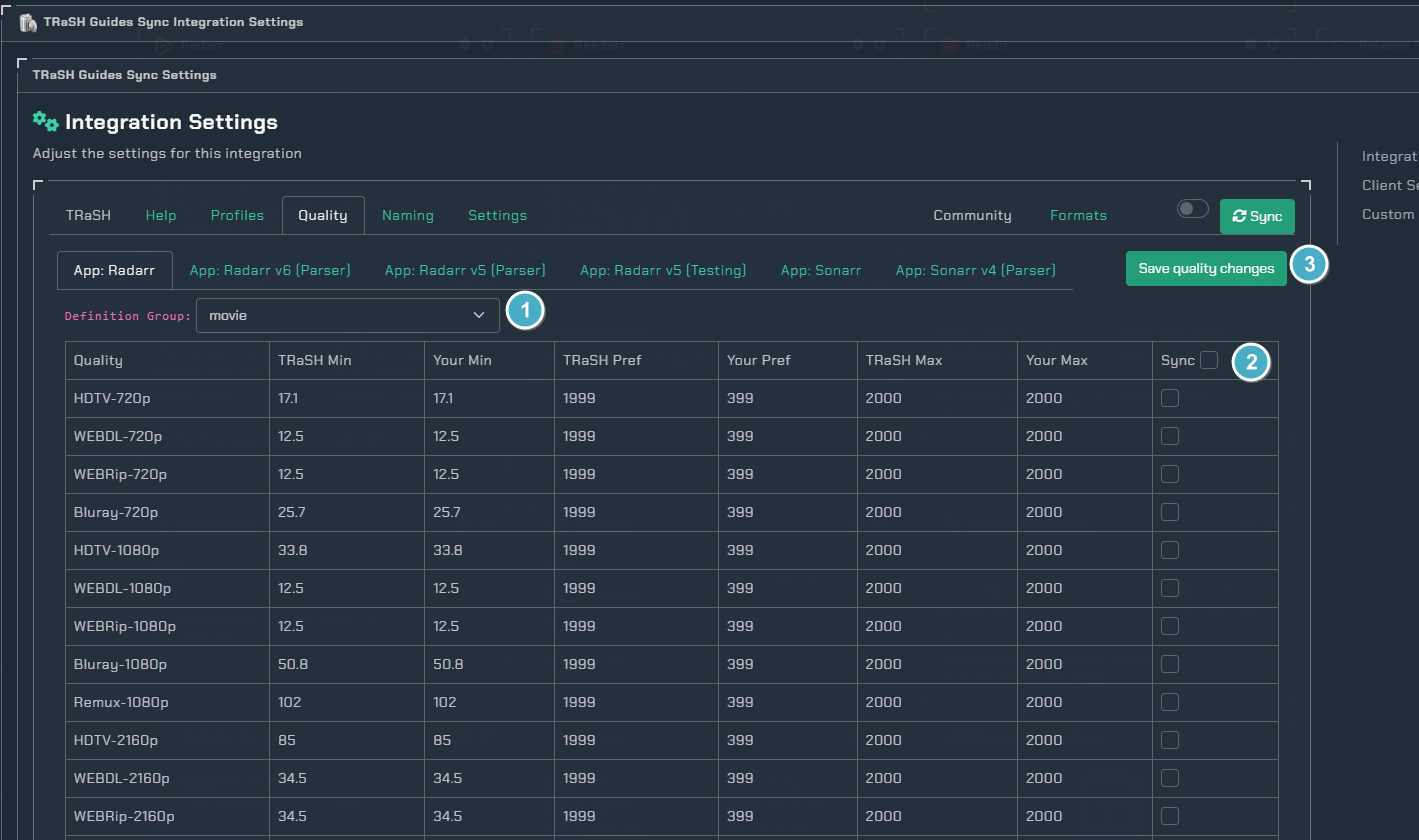This screenshot has width=1419, height=840.
Task: Click the numbered badge 3 marker
Action: (x=1309, y=264)
